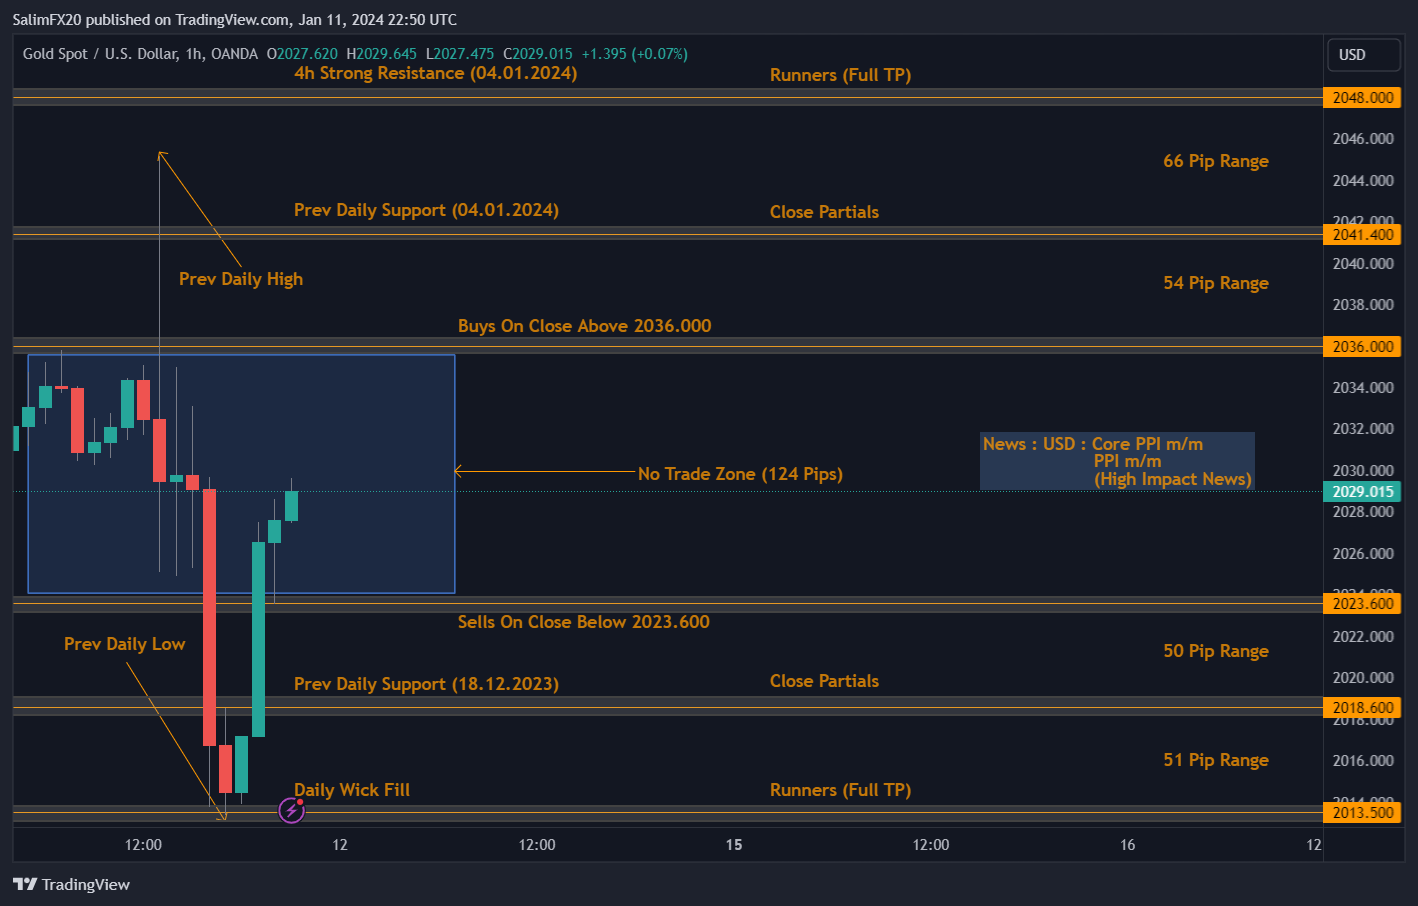Click the 2013.500 price label at bottom of axis
The height and width of the screenshot is (906, 1418).
1362,812
